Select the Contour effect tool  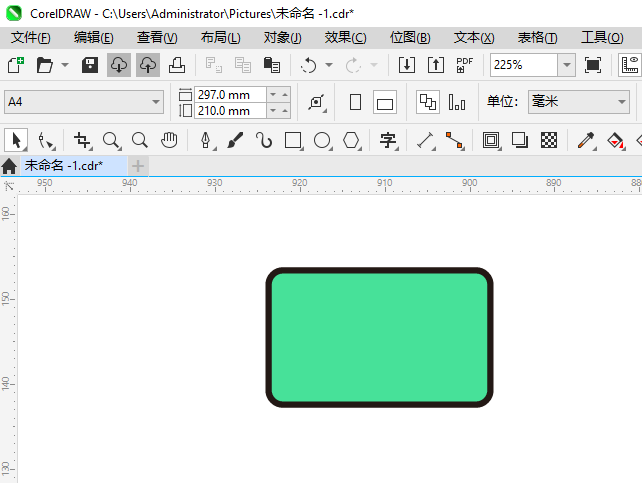491,140
